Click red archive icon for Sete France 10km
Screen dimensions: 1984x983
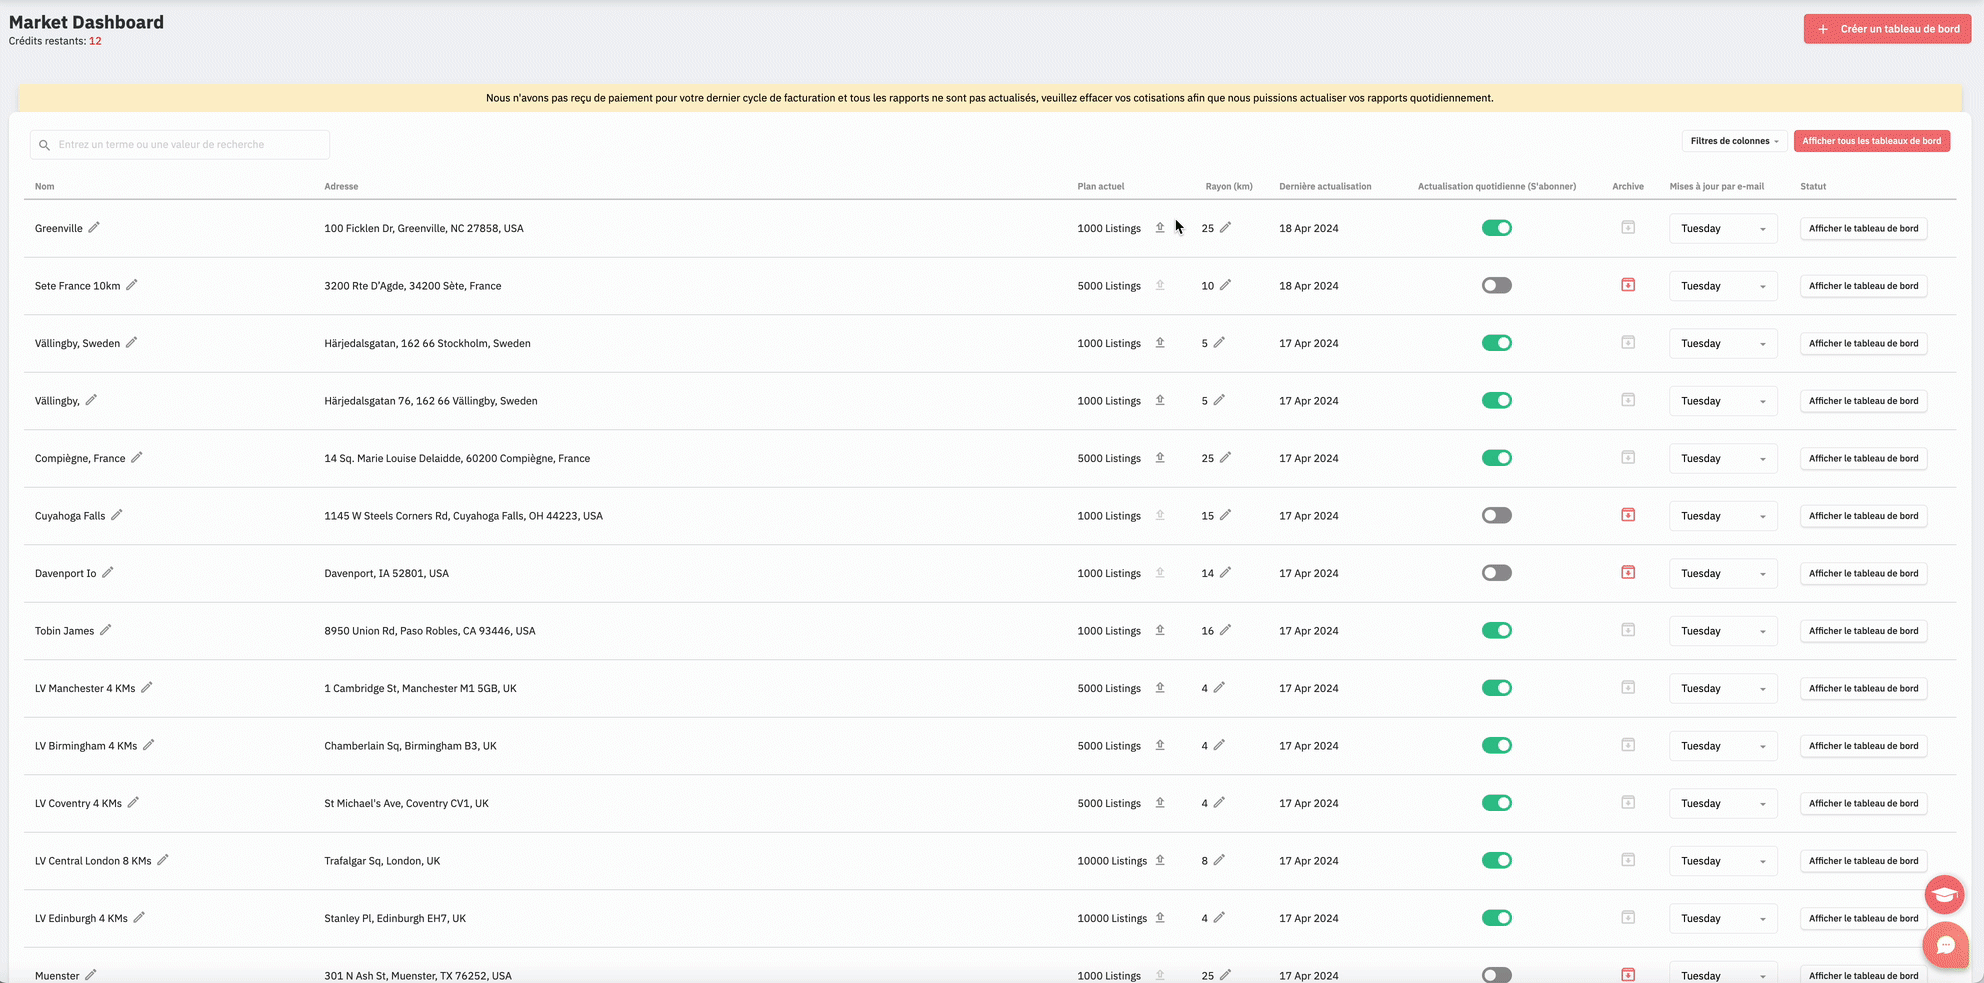(x=1627, y=285)
